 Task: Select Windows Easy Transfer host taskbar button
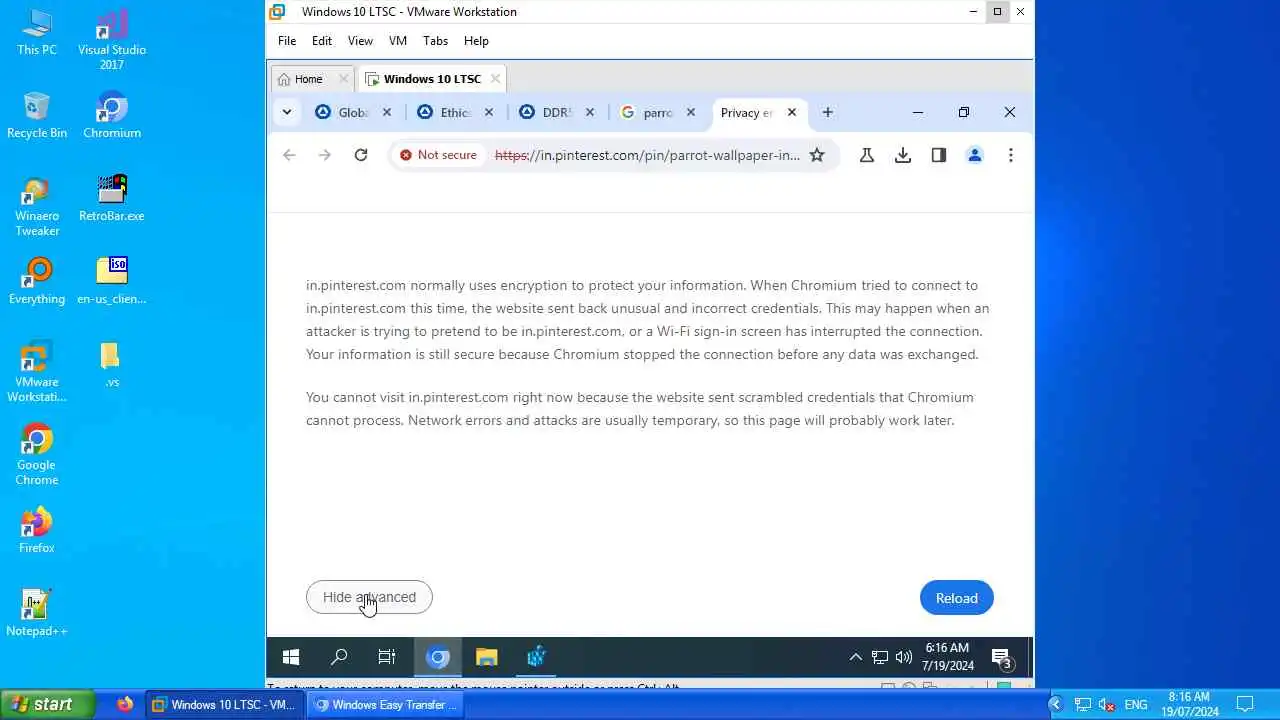point(384,704)
